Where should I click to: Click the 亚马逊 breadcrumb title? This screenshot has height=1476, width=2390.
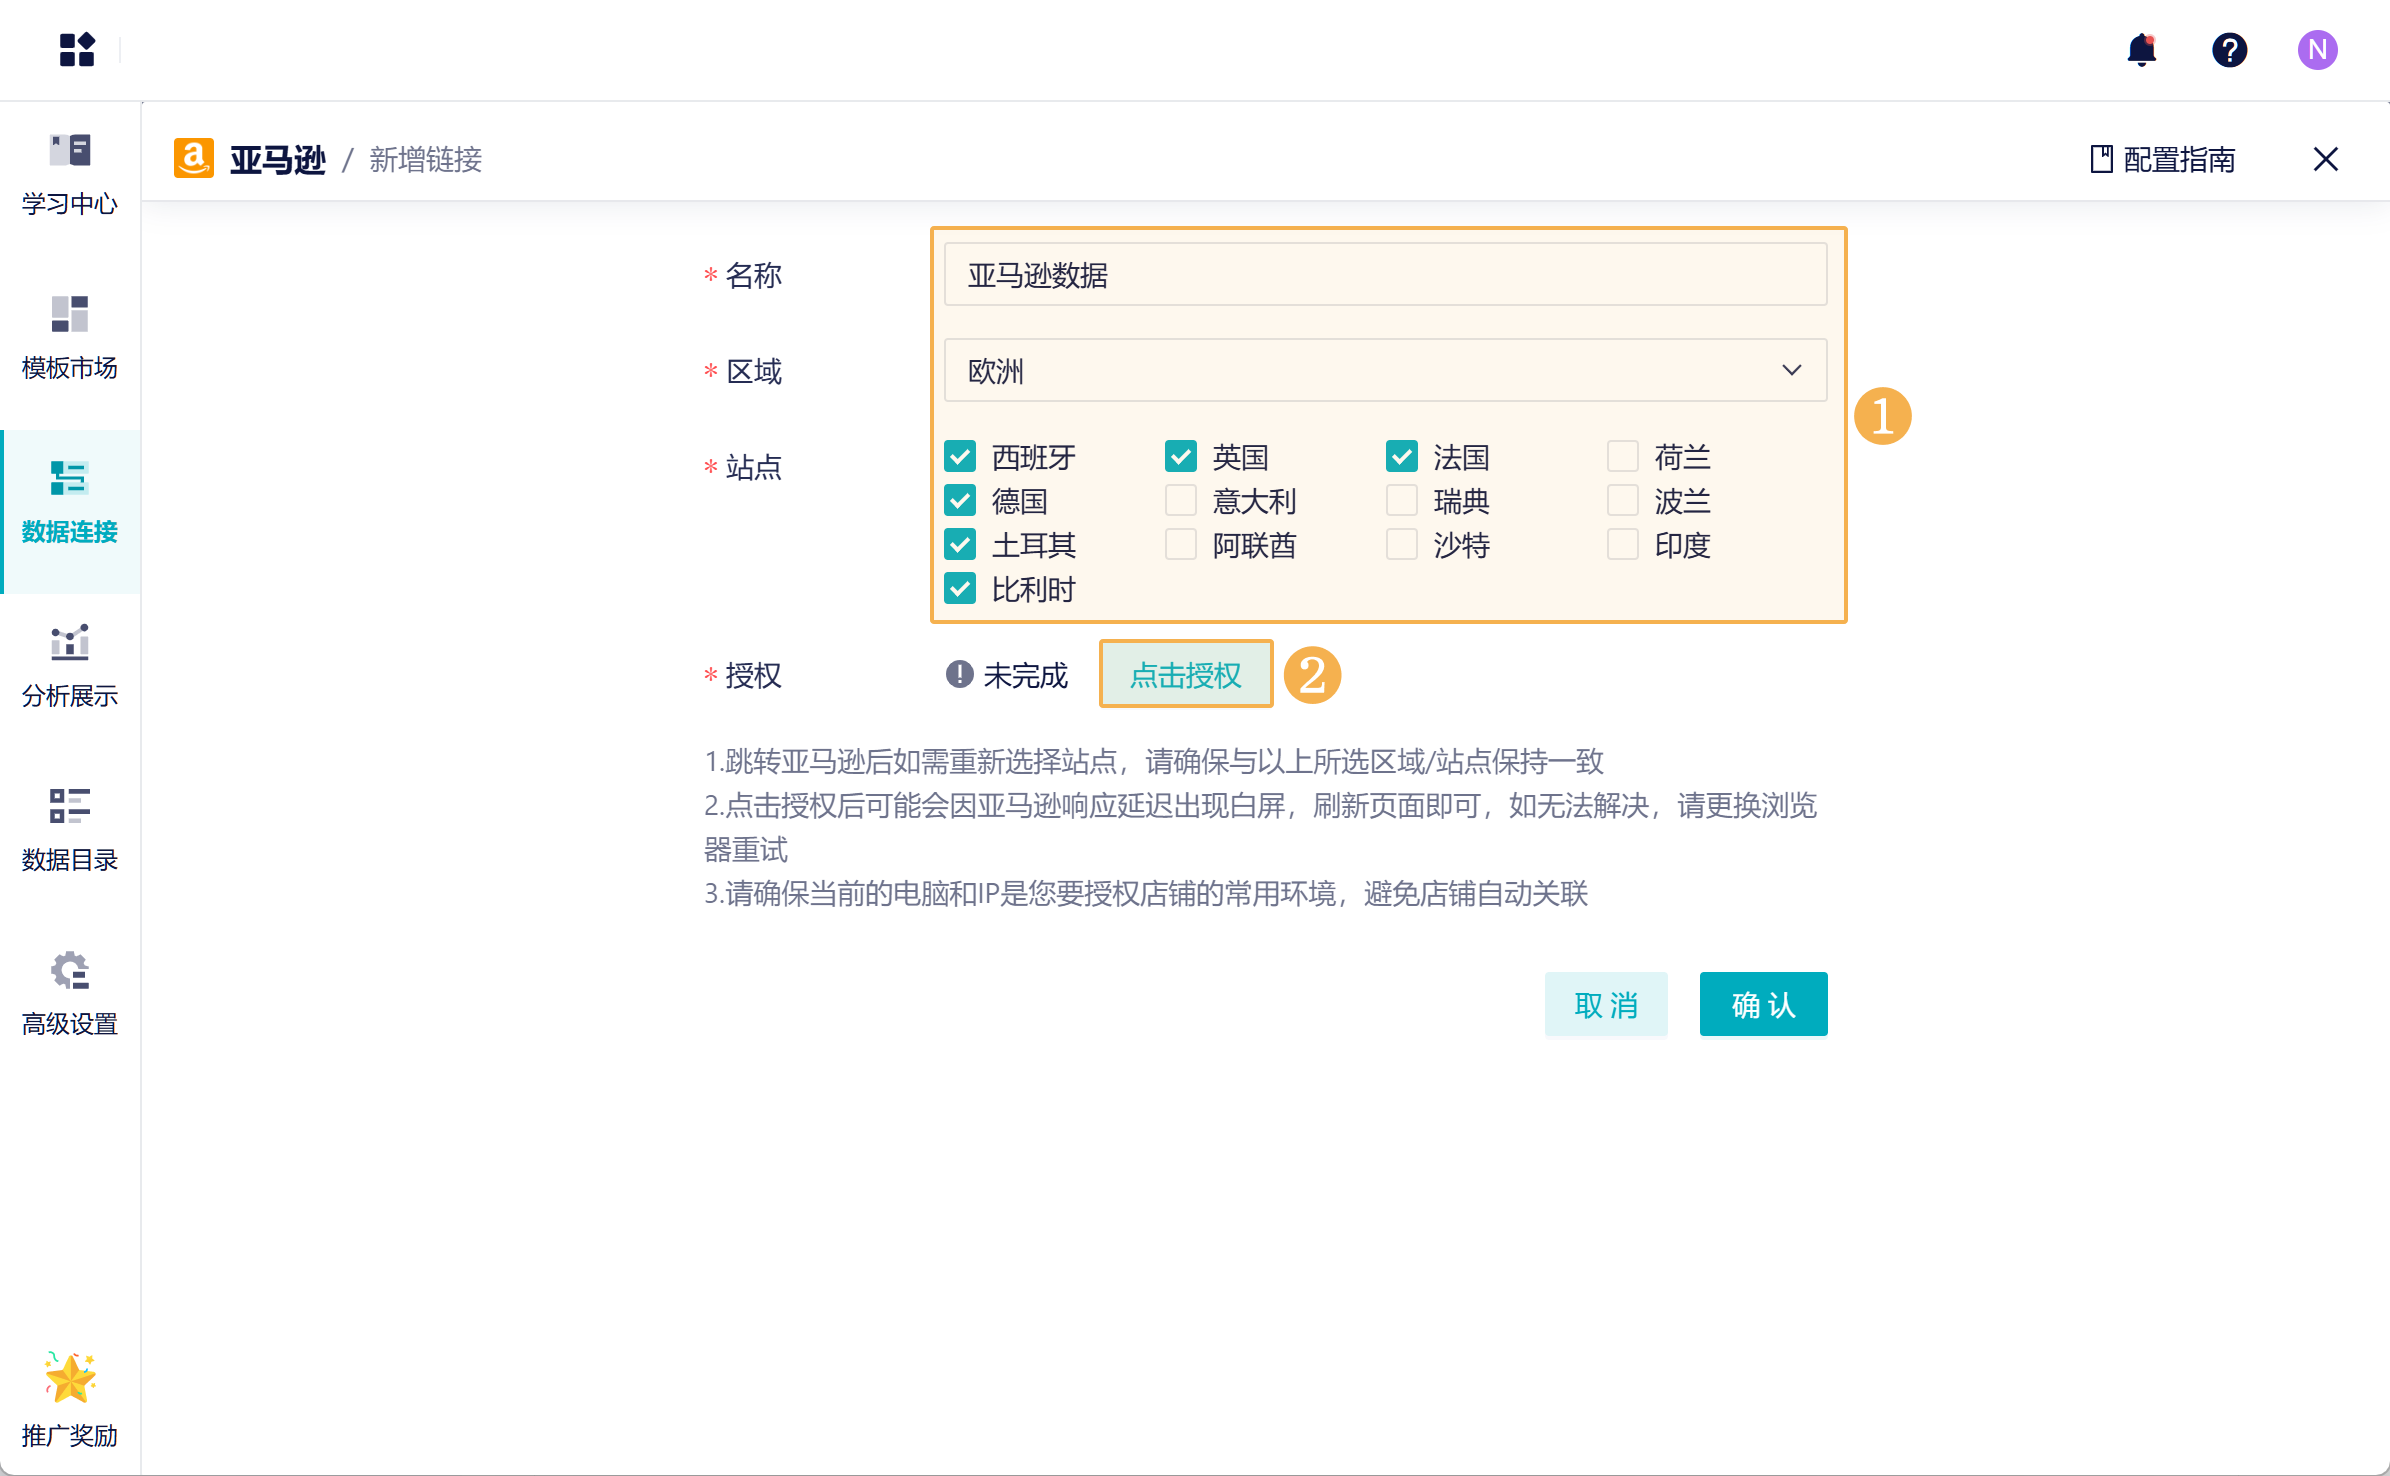[x=278, y=159]
